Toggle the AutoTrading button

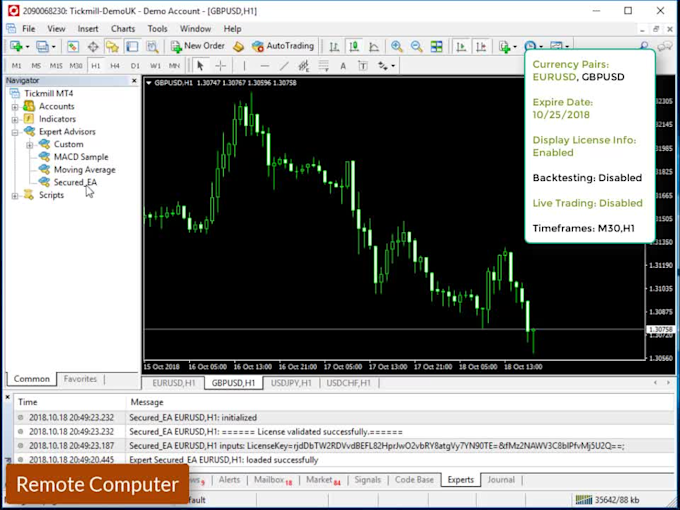point(283,46)
